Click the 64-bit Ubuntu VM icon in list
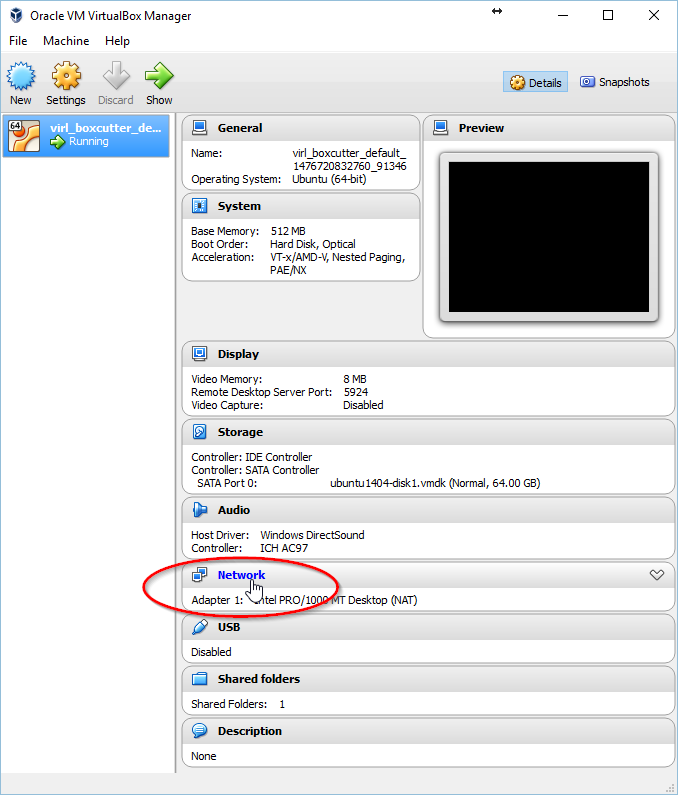 coord(24,135)
